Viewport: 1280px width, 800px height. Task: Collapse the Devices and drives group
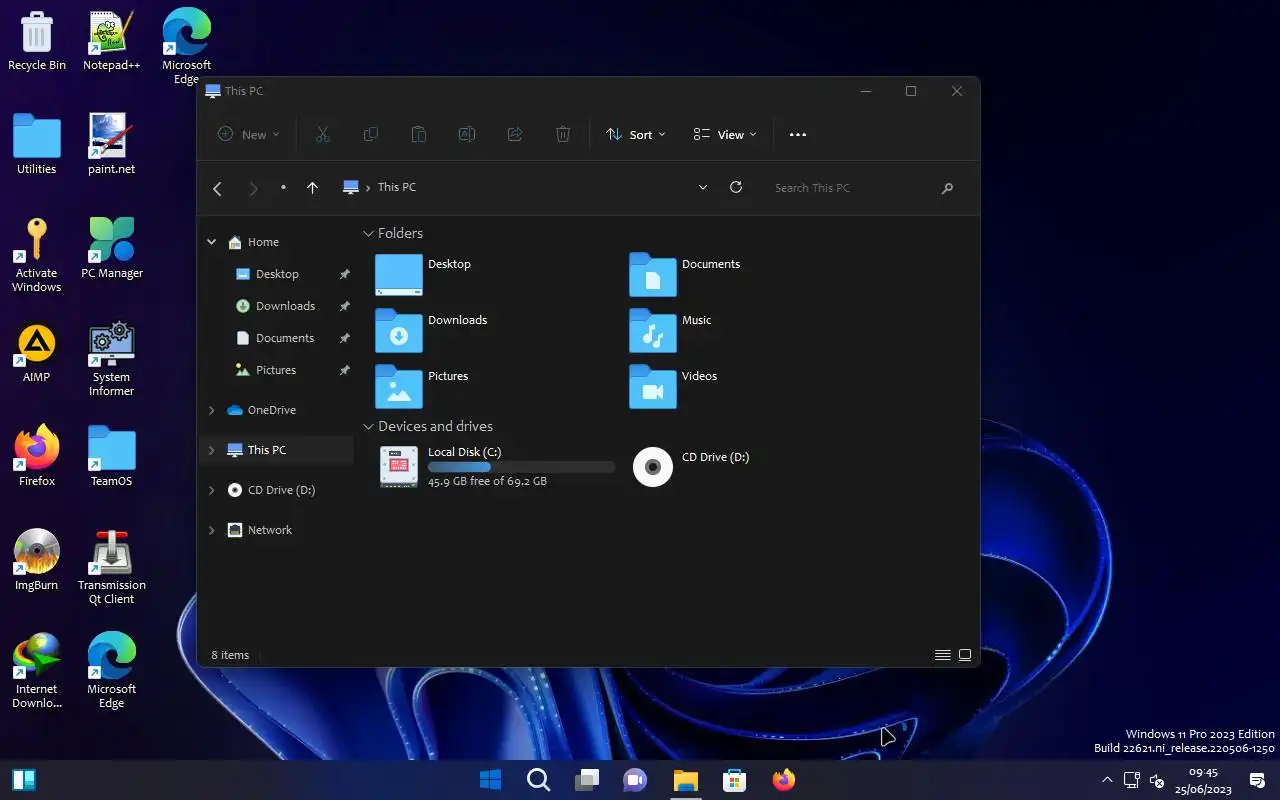368,426
